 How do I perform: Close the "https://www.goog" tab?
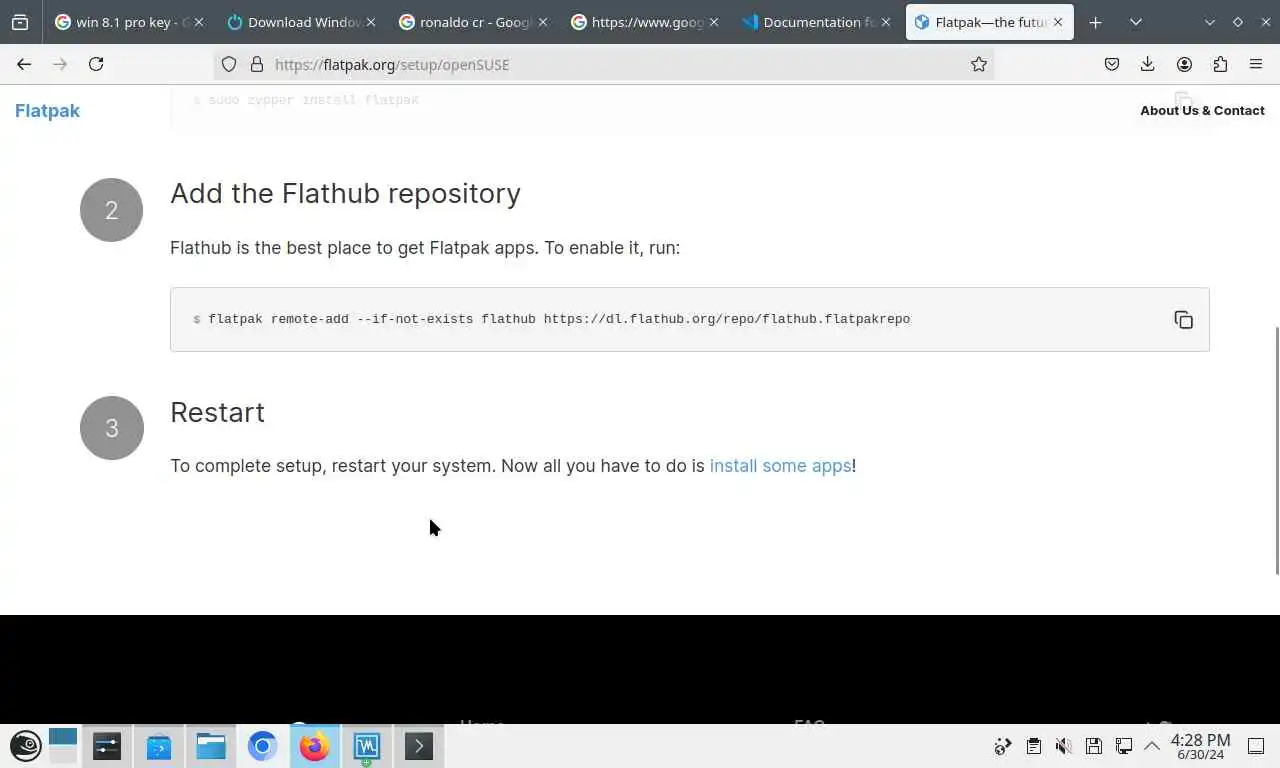[x=713, y=22]
